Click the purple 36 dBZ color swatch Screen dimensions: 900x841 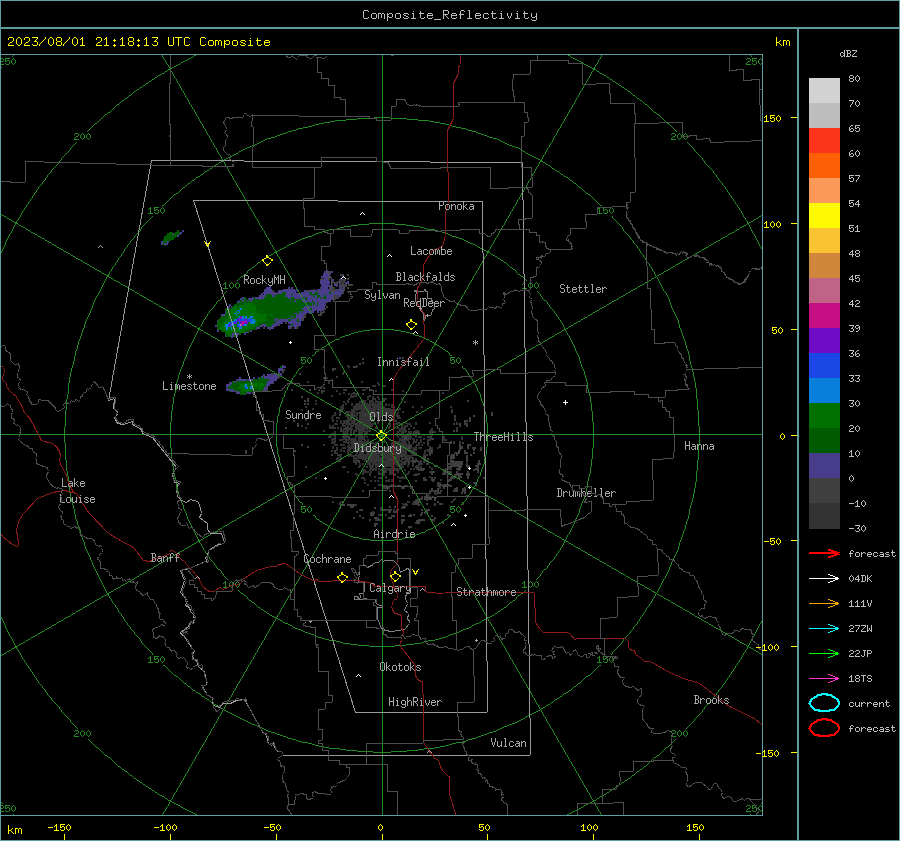click(824, 340)
